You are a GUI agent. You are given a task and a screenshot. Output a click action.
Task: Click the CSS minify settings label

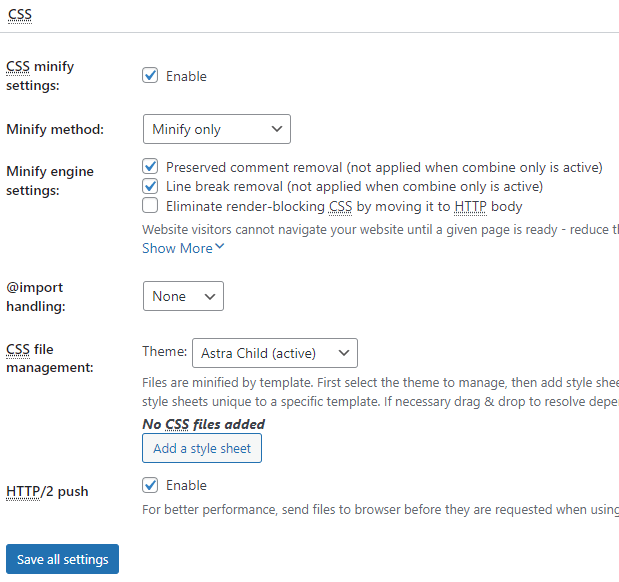pos(40,76)
